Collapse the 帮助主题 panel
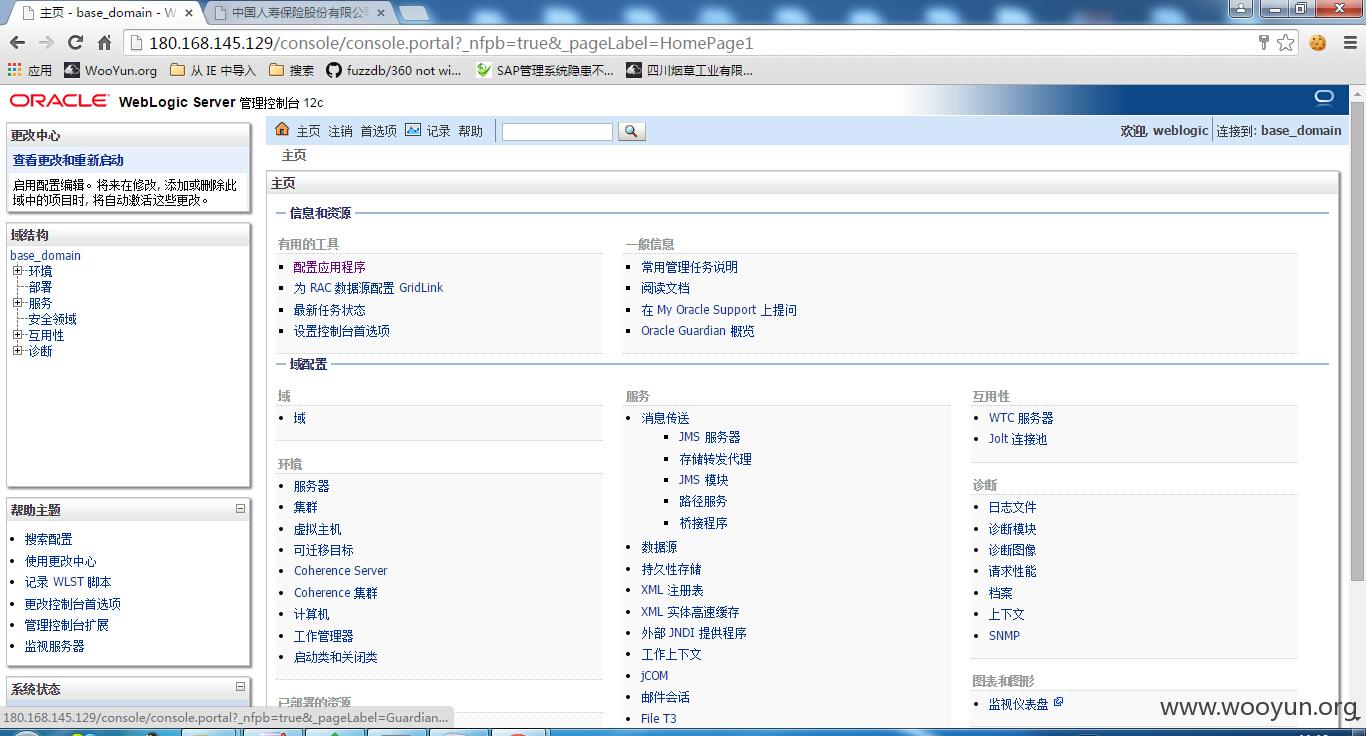 [240, 508]
